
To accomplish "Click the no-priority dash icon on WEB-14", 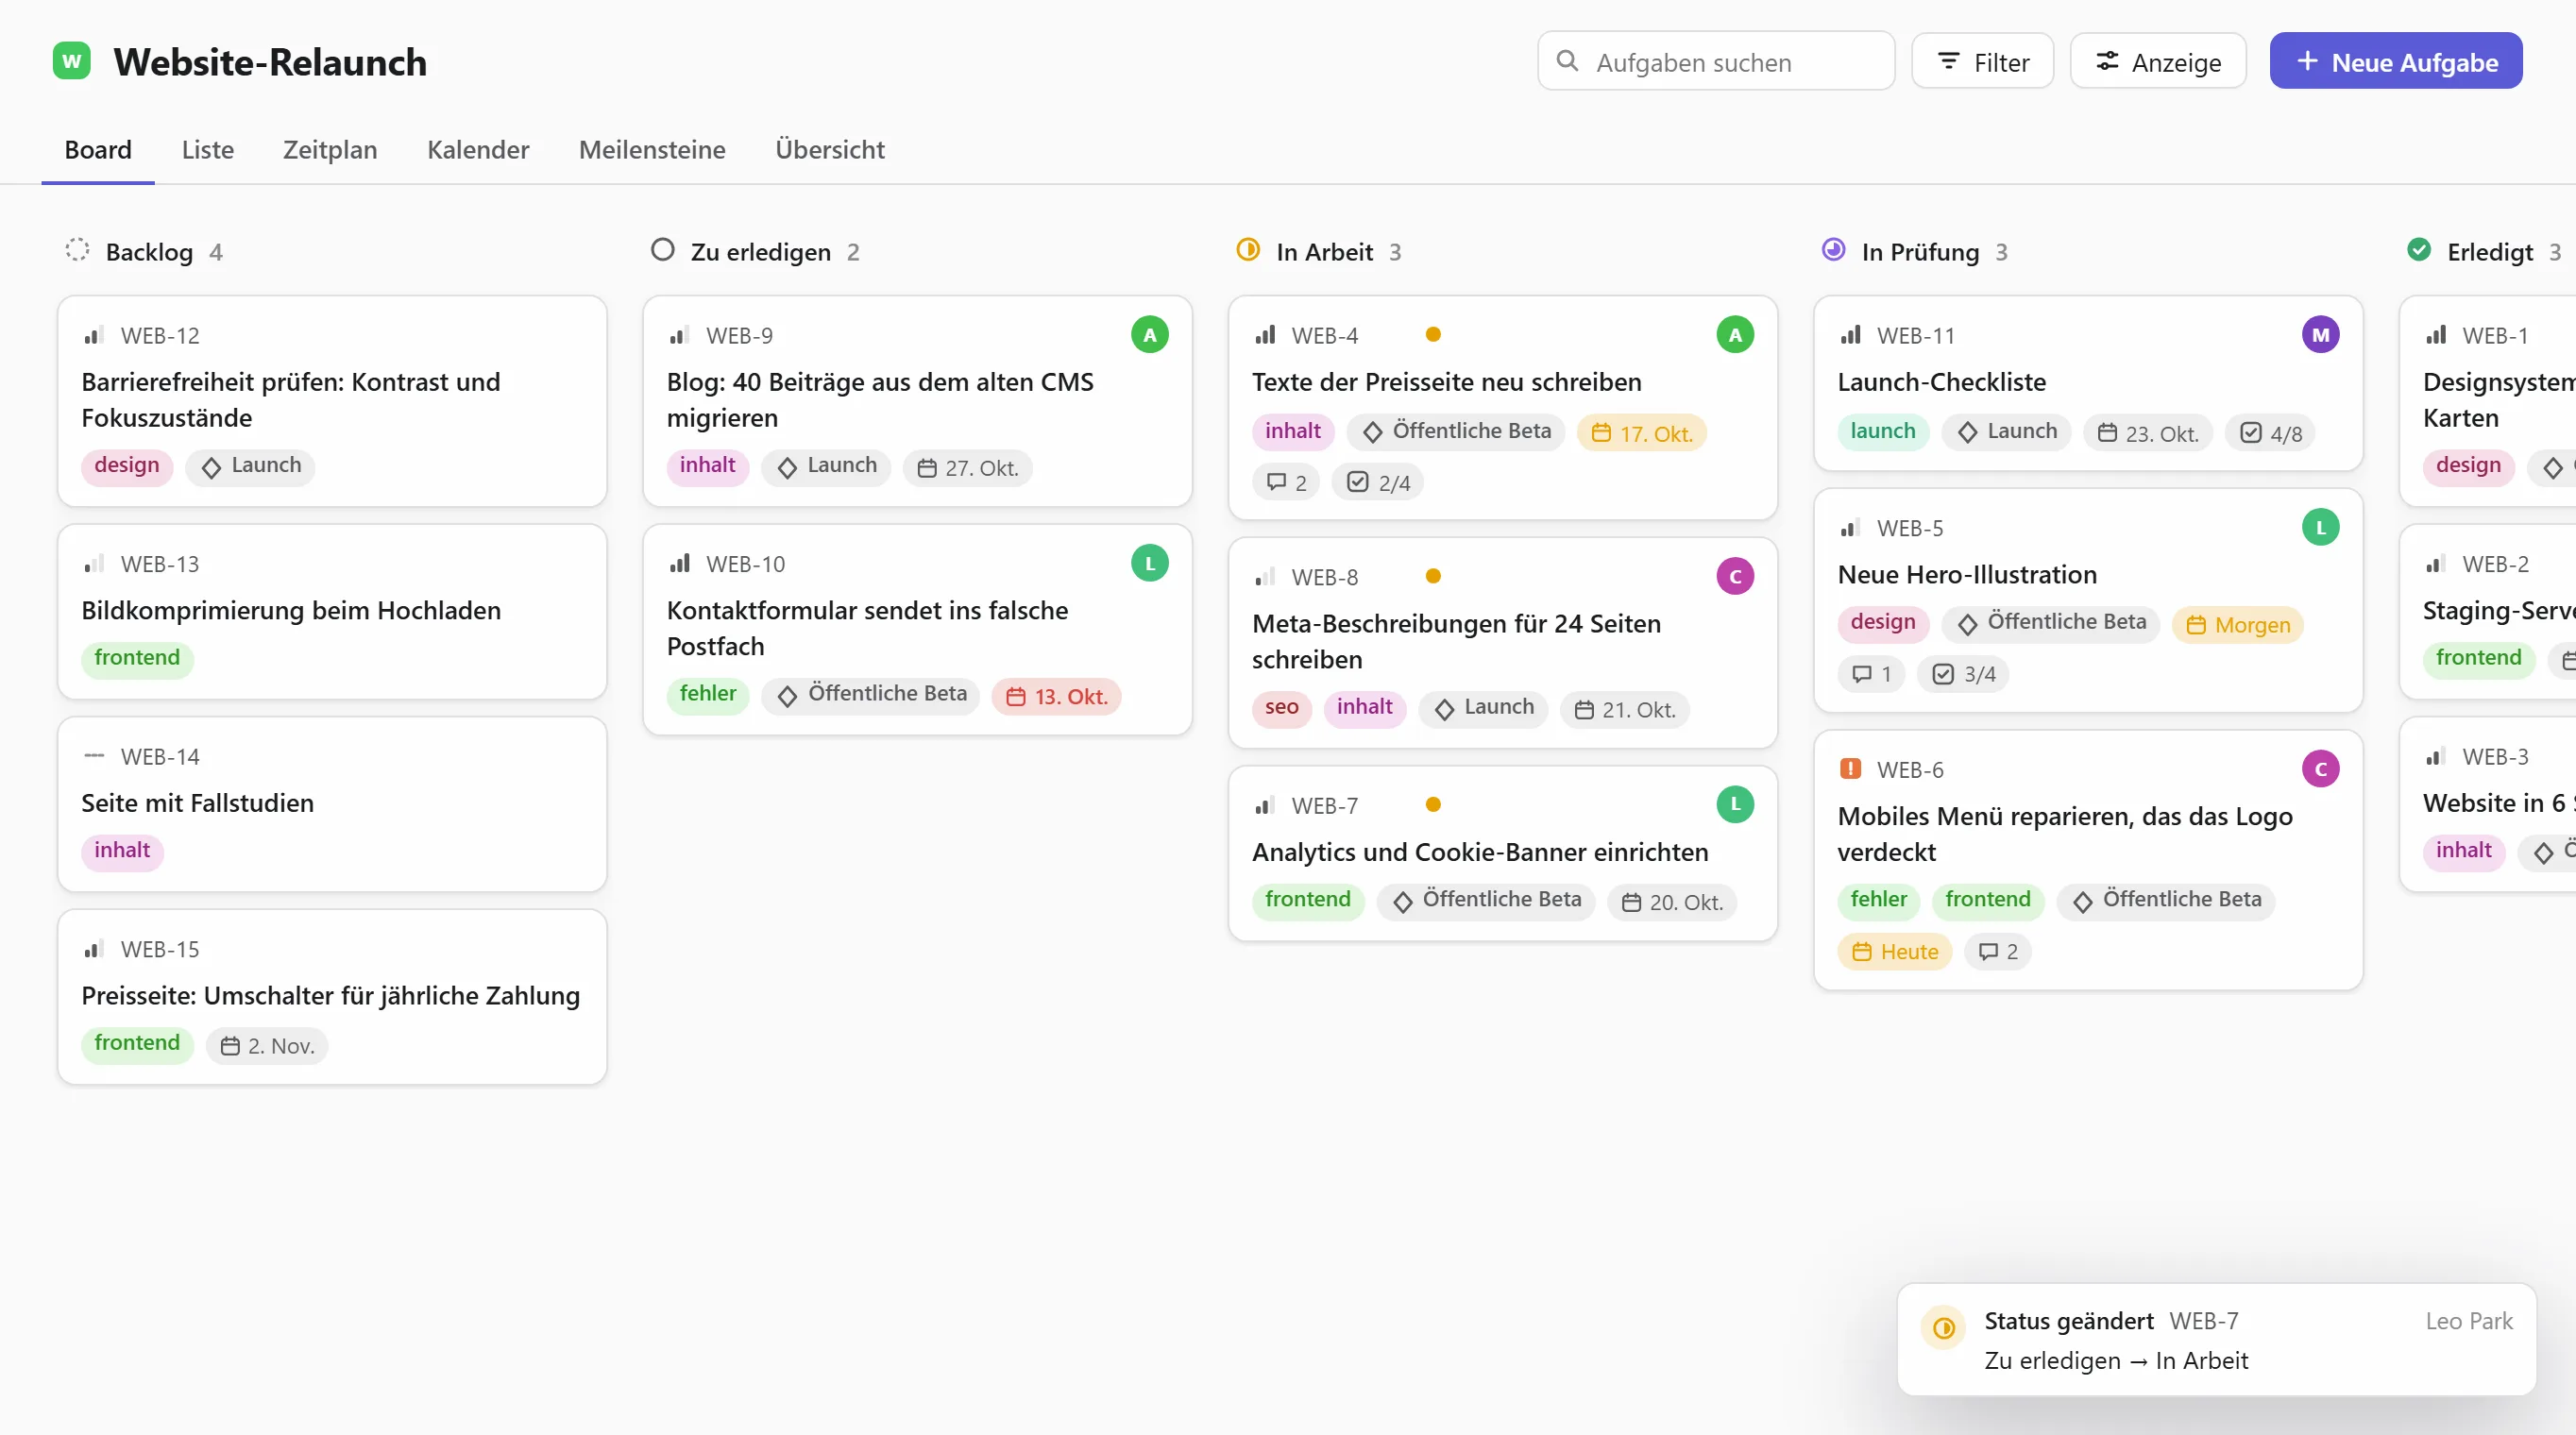I will [x=93, y=755].
